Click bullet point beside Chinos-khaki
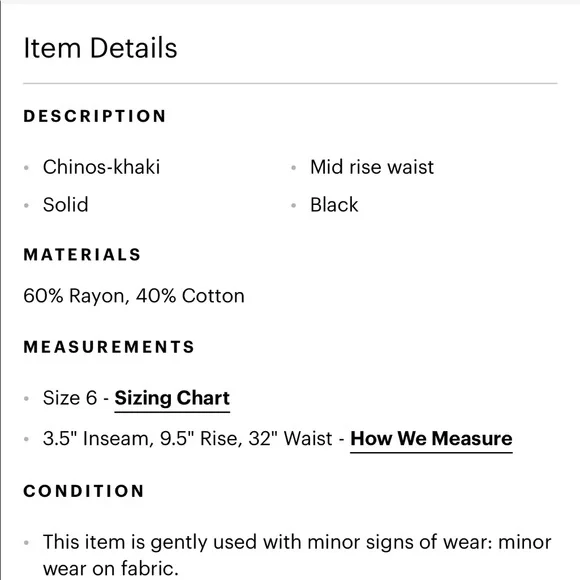This screenshot has height=580, width=580. tap(26, 168)
